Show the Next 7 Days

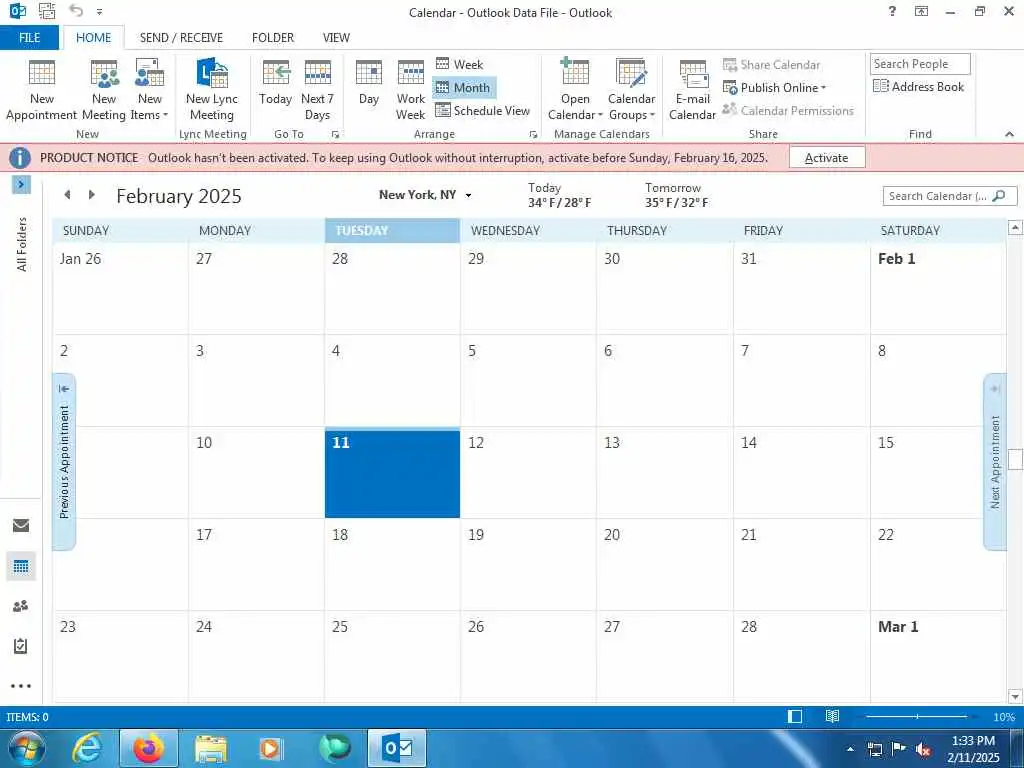click(x=317, y=89)
